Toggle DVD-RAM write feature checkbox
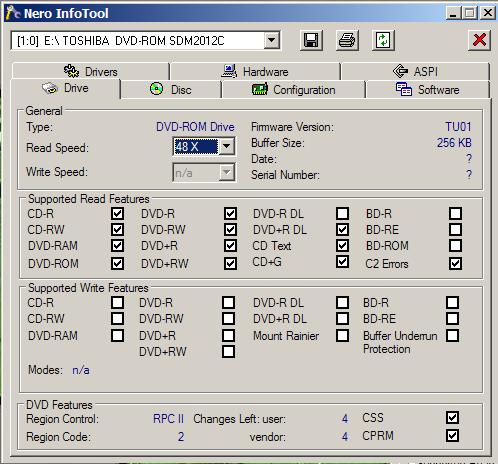This screenshot has height=464, width=498. (117, 335)
